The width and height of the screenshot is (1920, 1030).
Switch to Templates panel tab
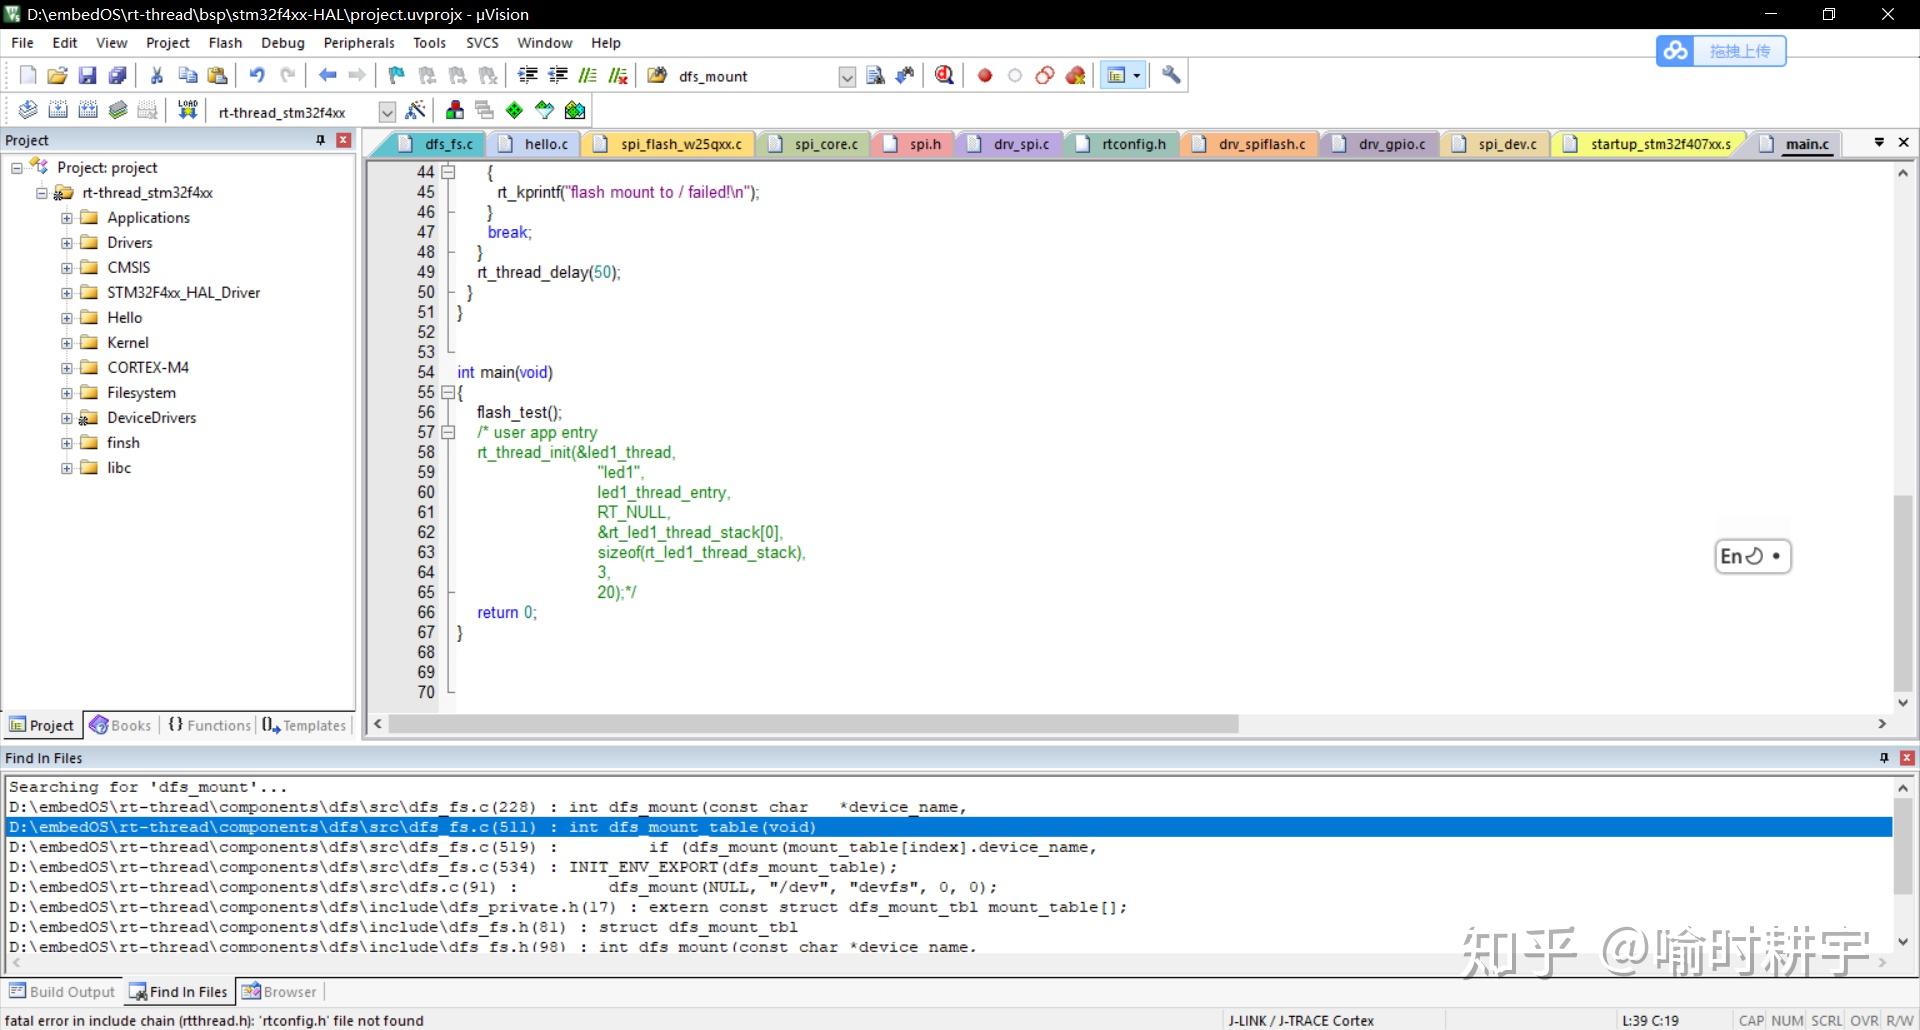304,725
